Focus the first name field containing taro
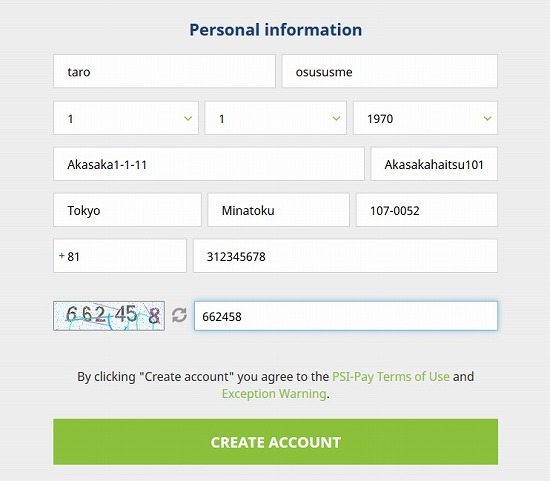 click(x=165, y=71)
